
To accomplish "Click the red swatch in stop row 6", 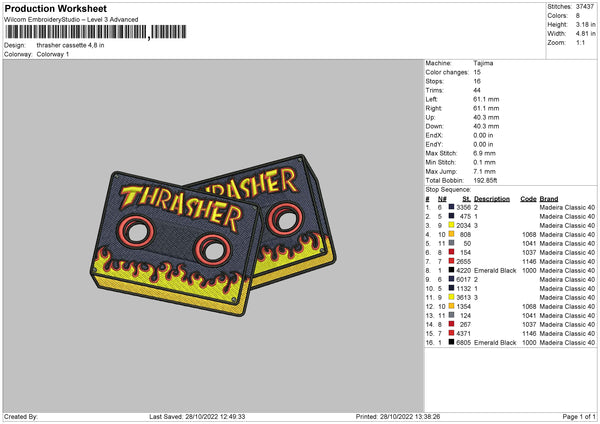I will click(452, 252).
